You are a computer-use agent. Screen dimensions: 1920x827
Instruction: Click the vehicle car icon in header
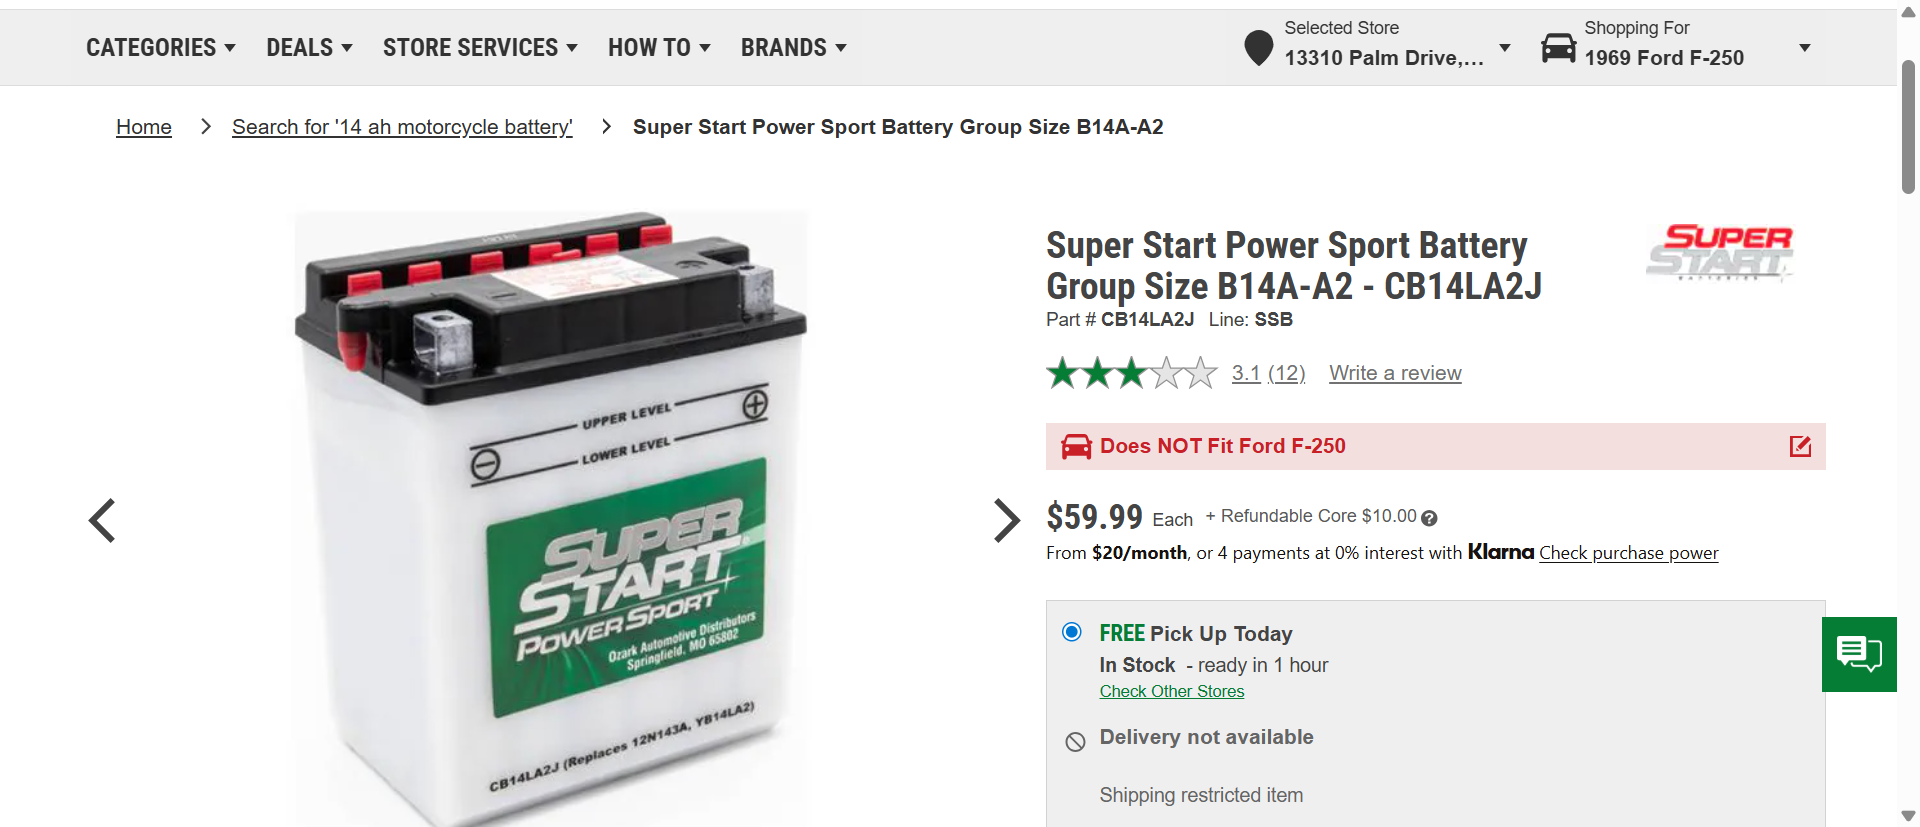pos(1558,47)
